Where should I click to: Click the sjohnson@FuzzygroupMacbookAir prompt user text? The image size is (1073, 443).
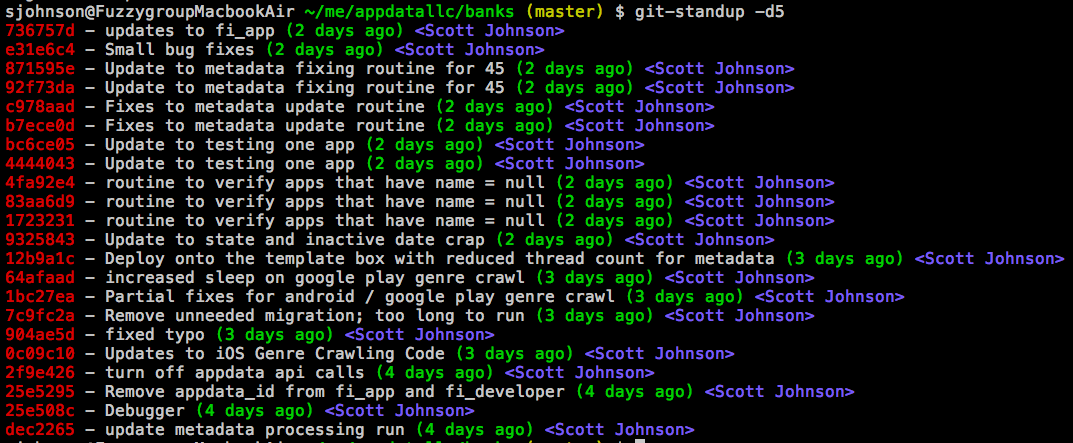tap(151, 11)
